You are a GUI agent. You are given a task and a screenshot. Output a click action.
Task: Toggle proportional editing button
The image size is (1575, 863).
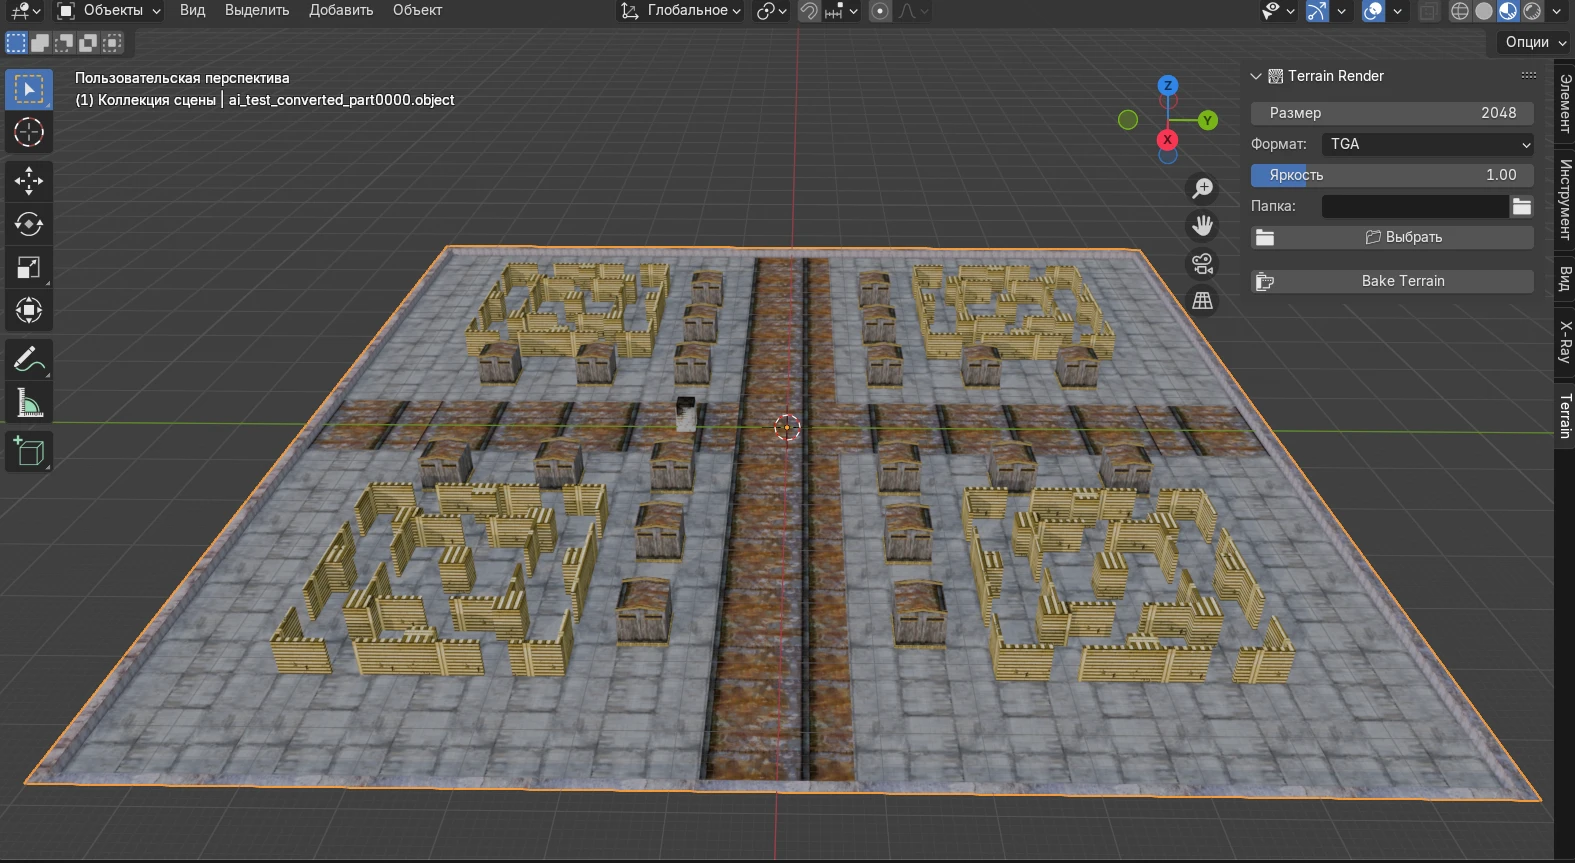[880, 11]
